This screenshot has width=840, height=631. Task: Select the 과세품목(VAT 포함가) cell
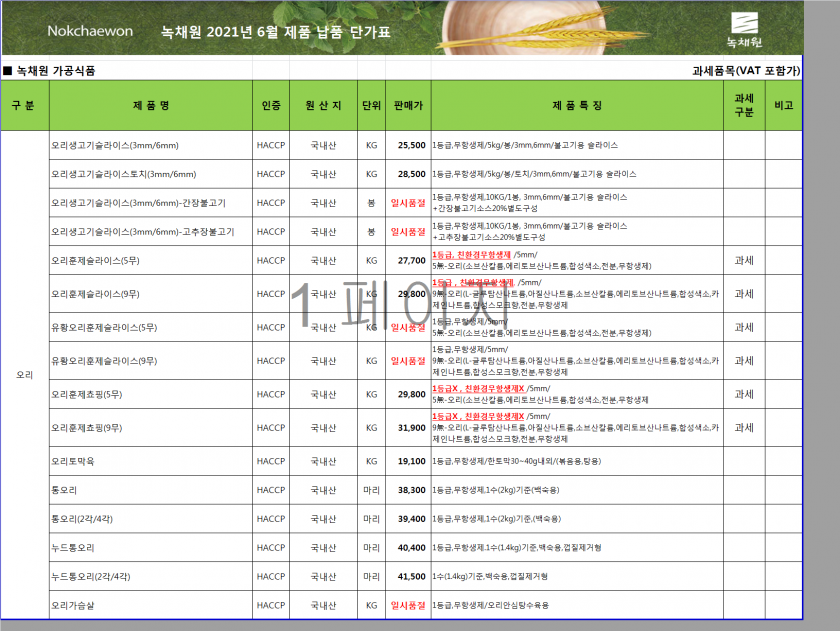pos(746,71)
